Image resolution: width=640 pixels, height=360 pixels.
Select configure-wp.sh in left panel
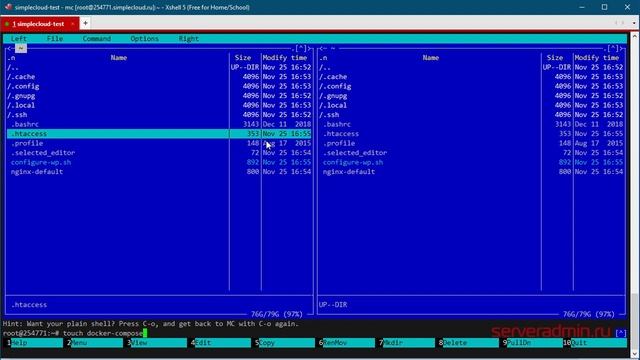(x=159, y=162)
